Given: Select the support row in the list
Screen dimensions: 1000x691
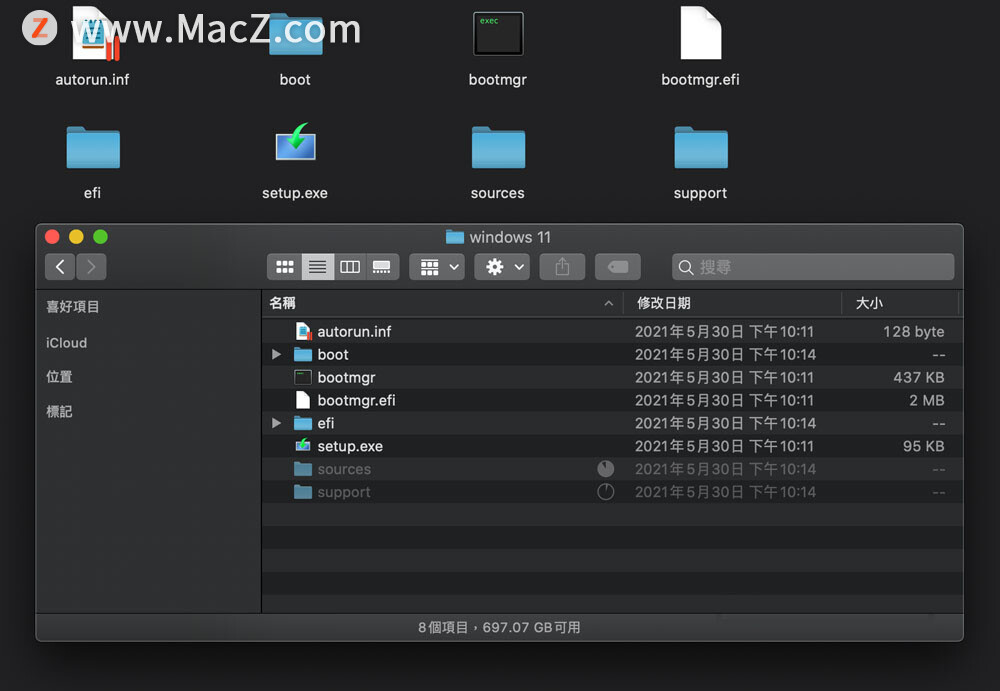Looking at the screenshot, I should [x=612, y=492].
